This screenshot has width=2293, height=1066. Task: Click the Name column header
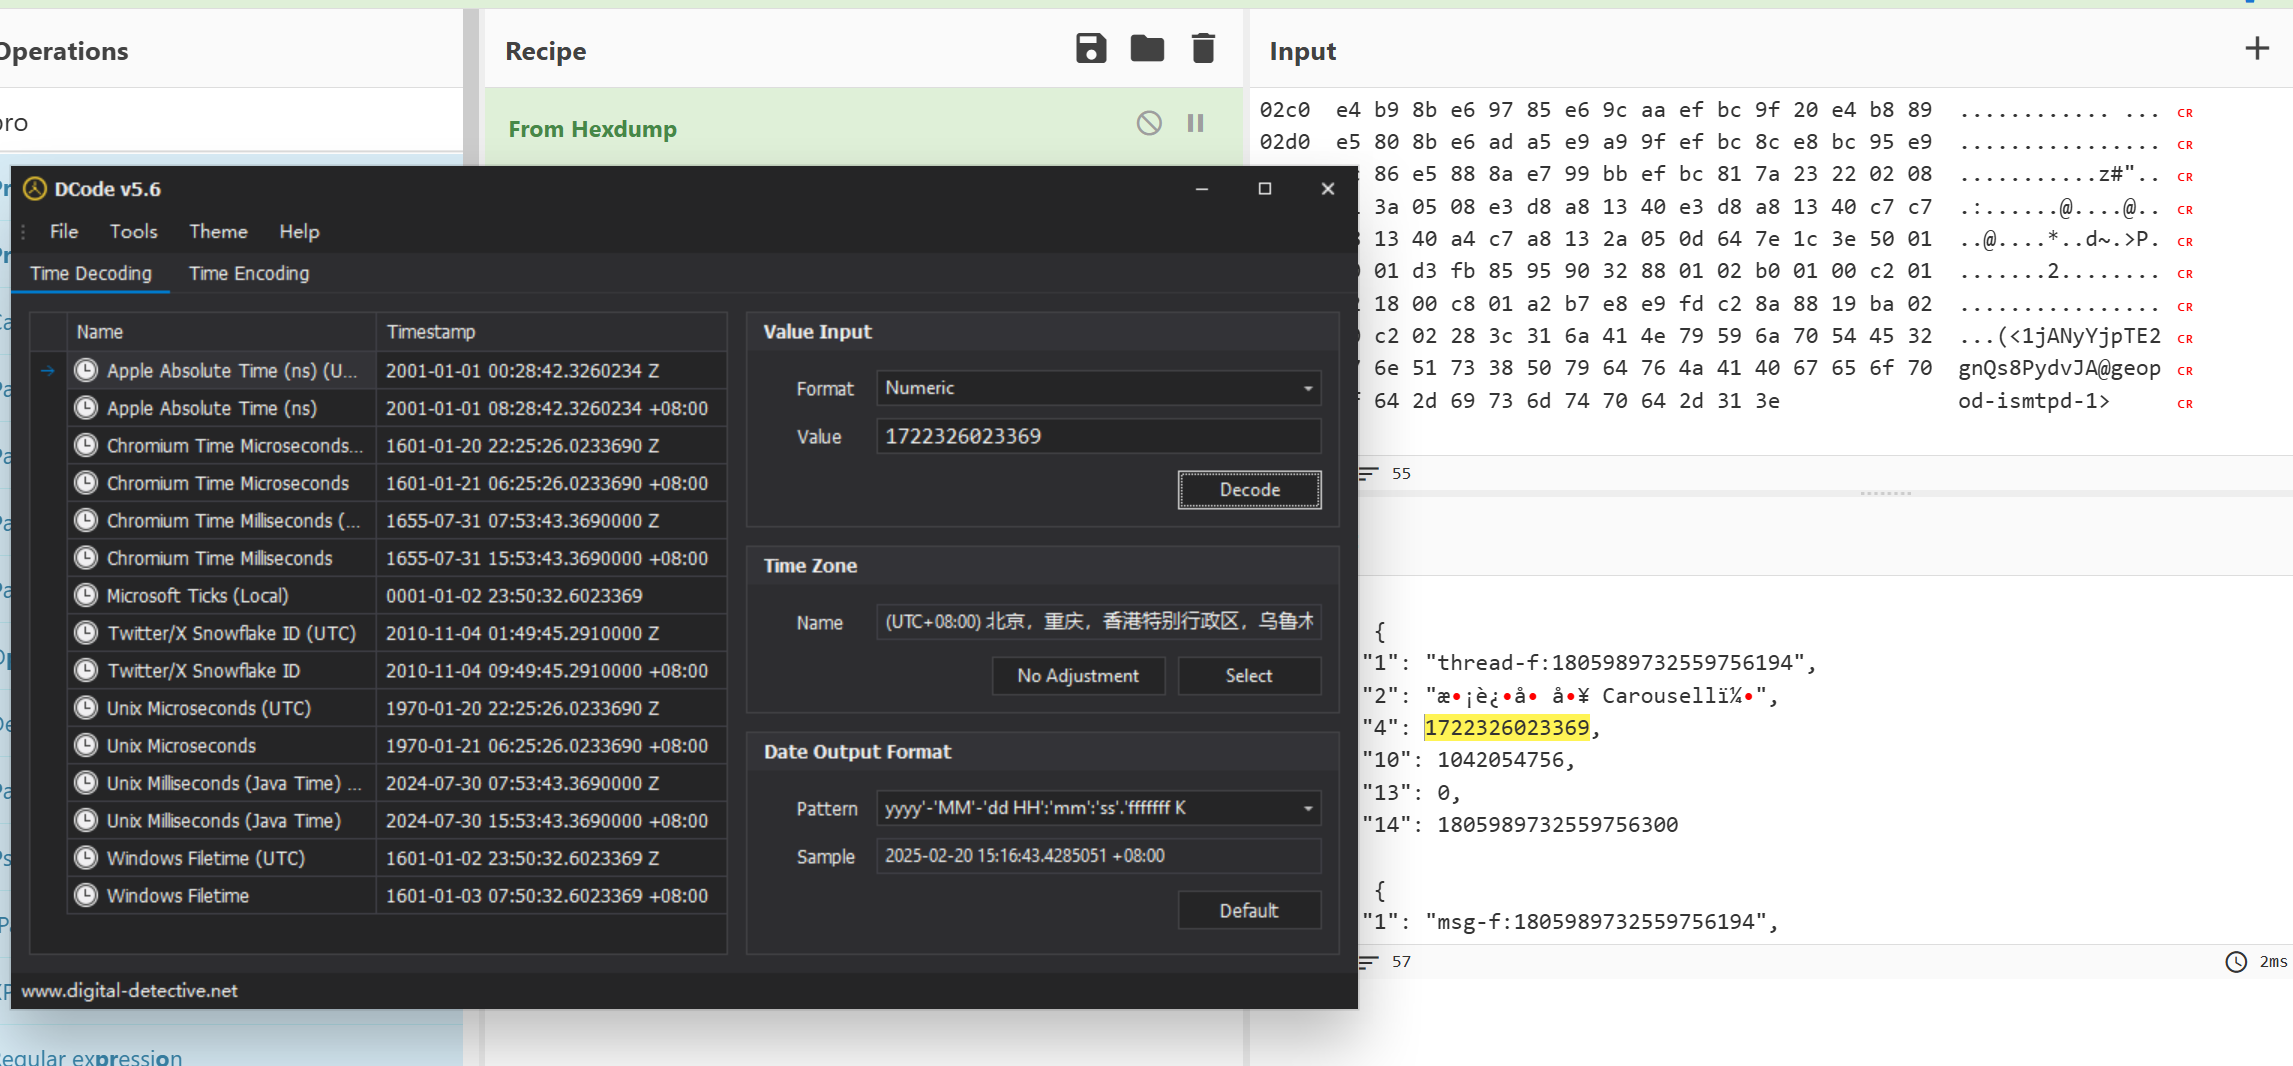221,332
